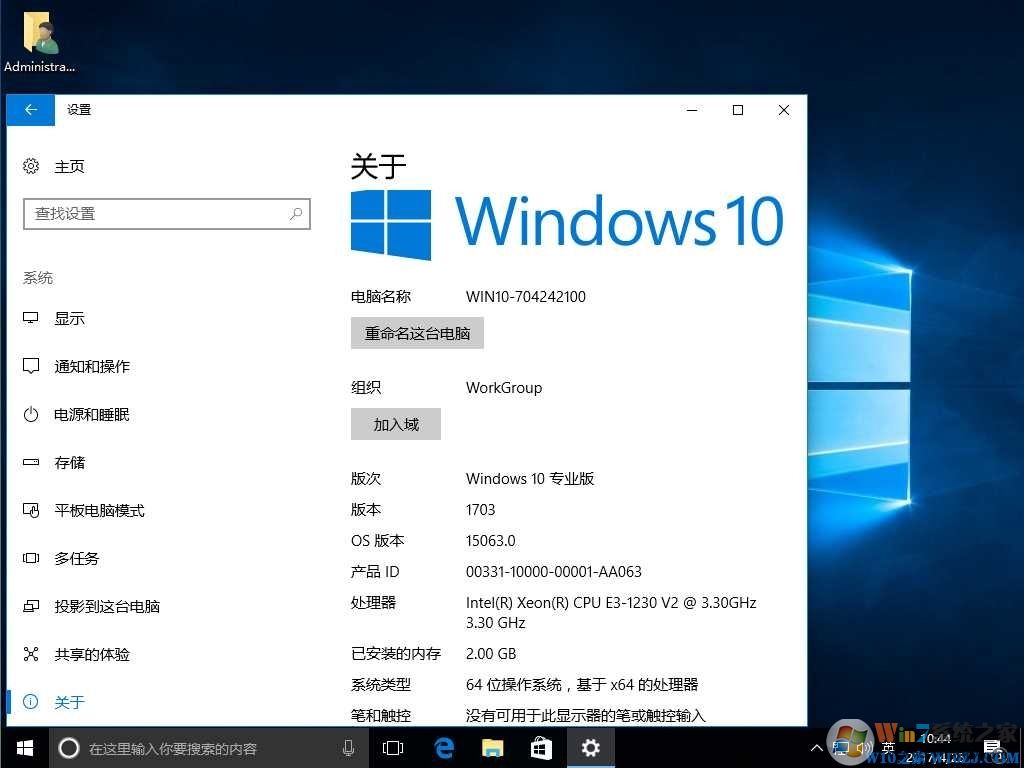Screen dimensions: 1024x768
Task: Select the Power and sleep icon
Action: click(x=31, y=414)
